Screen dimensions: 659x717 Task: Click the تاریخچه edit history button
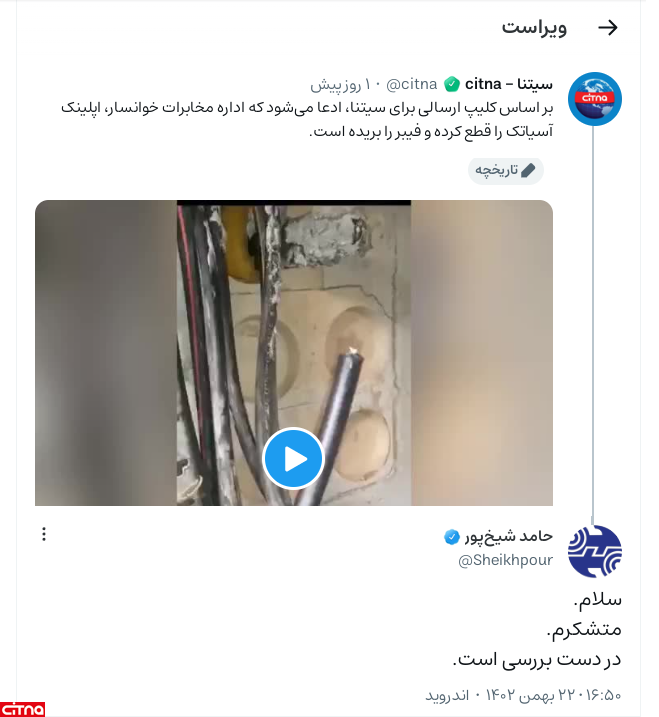pyautogui.click(x=505, y=171)
